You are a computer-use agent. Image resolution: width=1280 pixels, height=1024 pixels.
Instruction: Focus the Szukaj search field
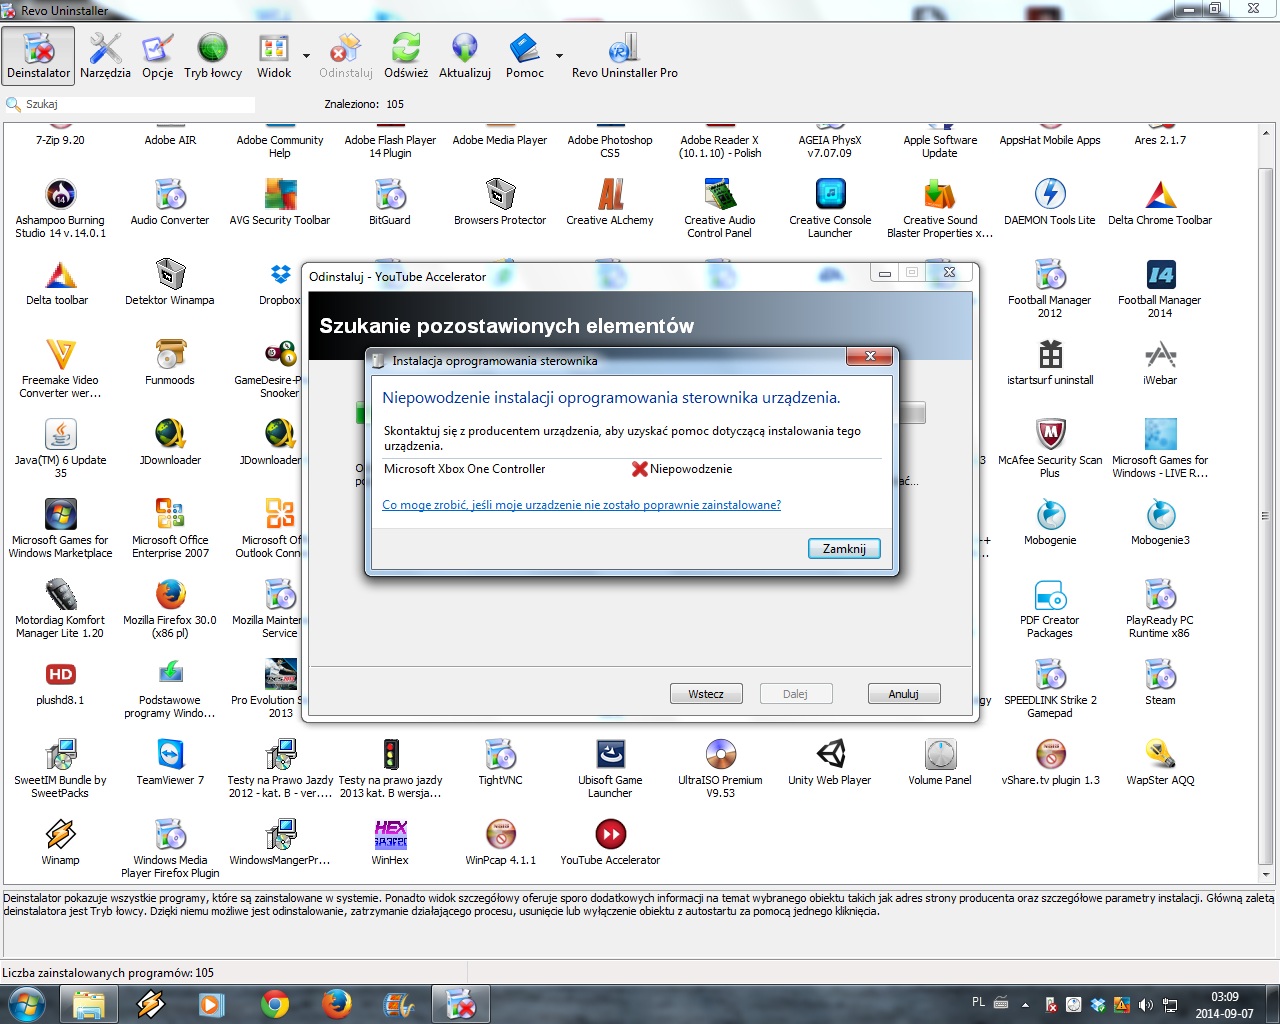pyautogui.click(x=140, y=104)
